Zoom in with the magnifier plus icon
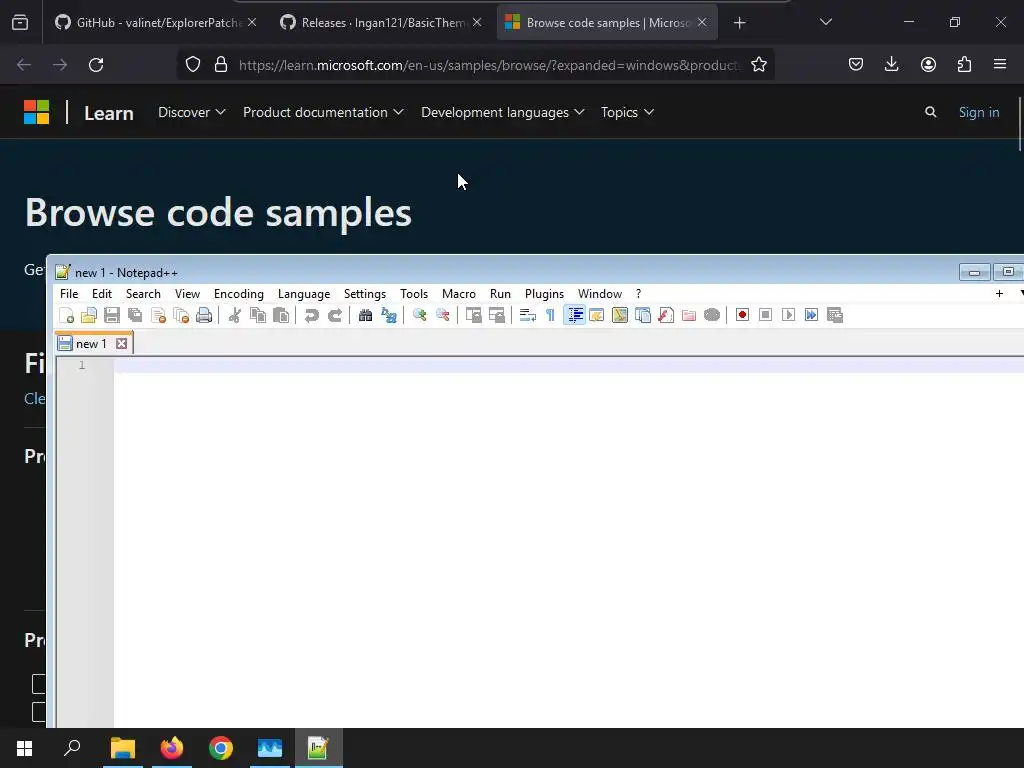 pos(420,315)
